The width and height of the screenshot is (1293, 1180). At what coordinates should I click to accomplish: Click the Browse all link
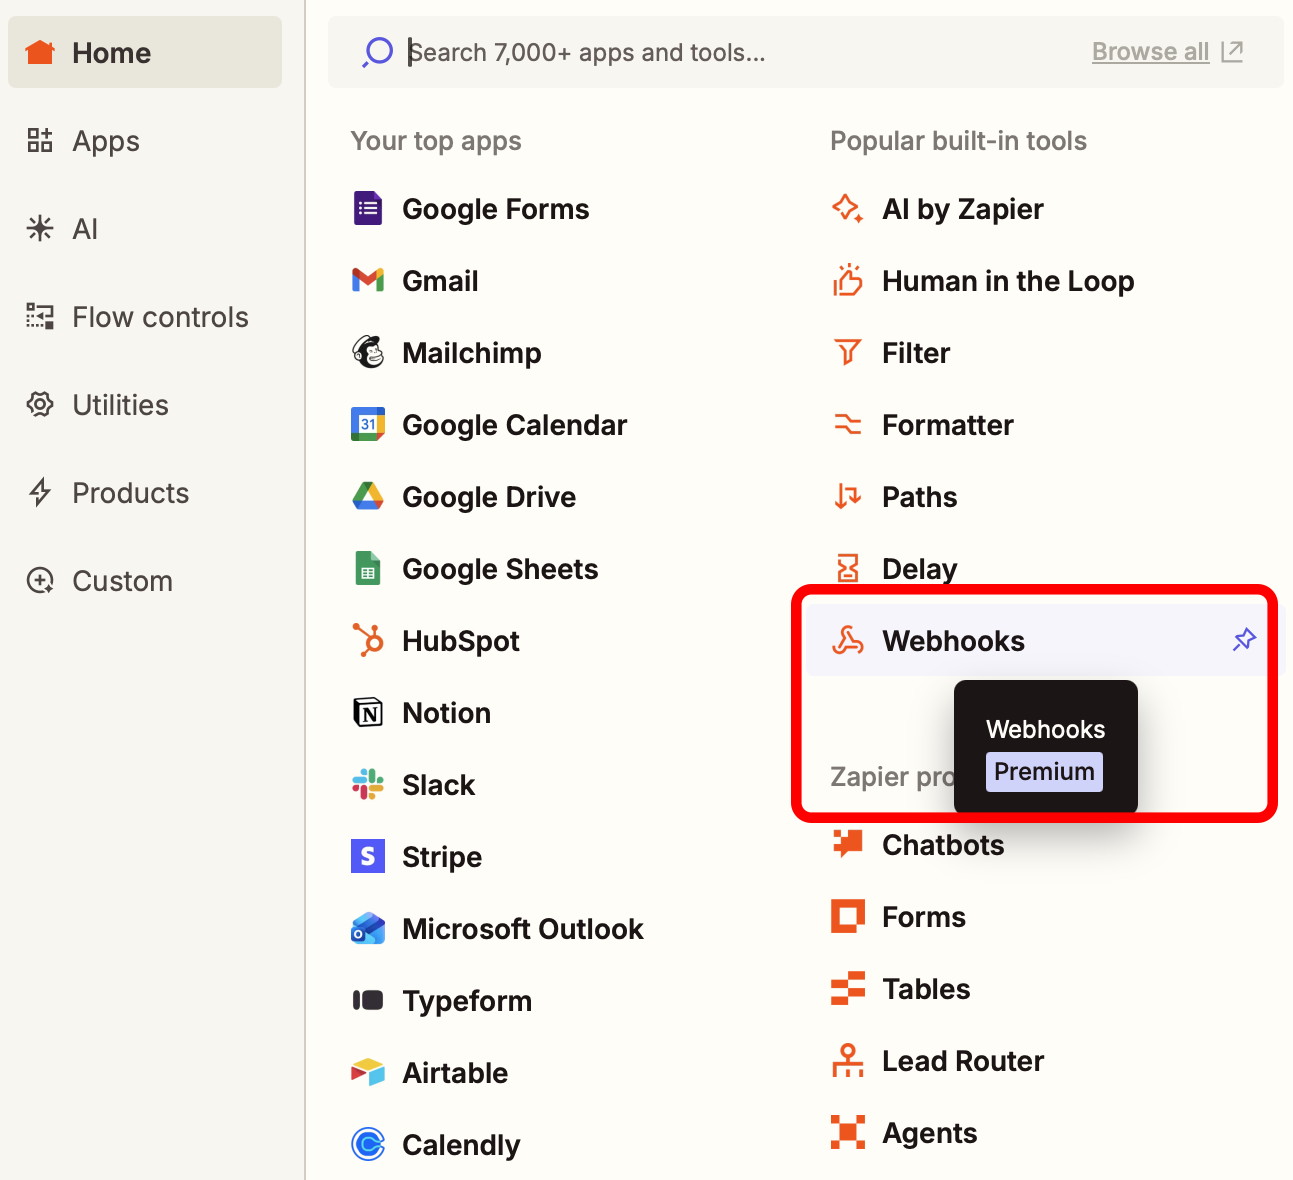click(1150, 51)
